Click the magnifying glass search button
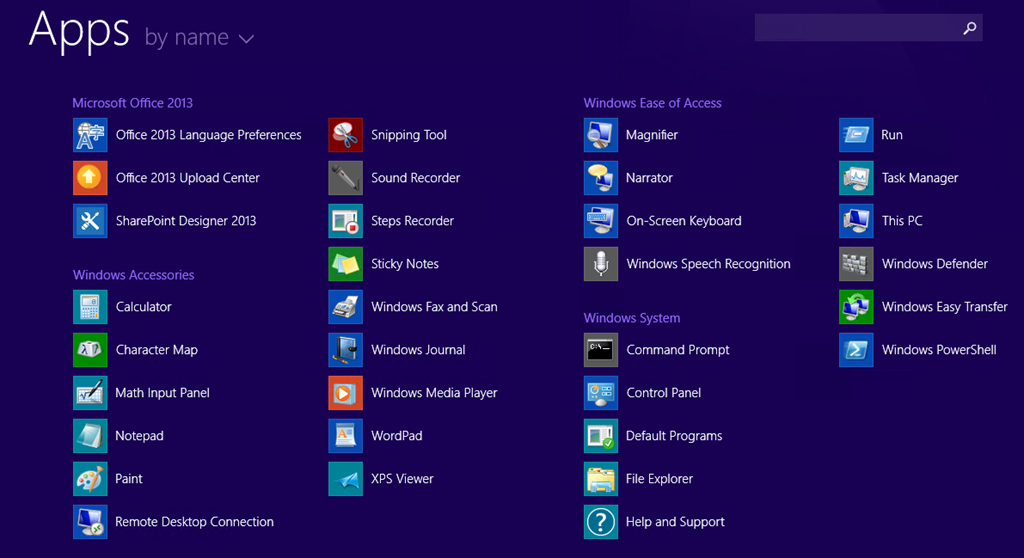Viewport: 1024px width, 558px height. (x=970, y=27)
